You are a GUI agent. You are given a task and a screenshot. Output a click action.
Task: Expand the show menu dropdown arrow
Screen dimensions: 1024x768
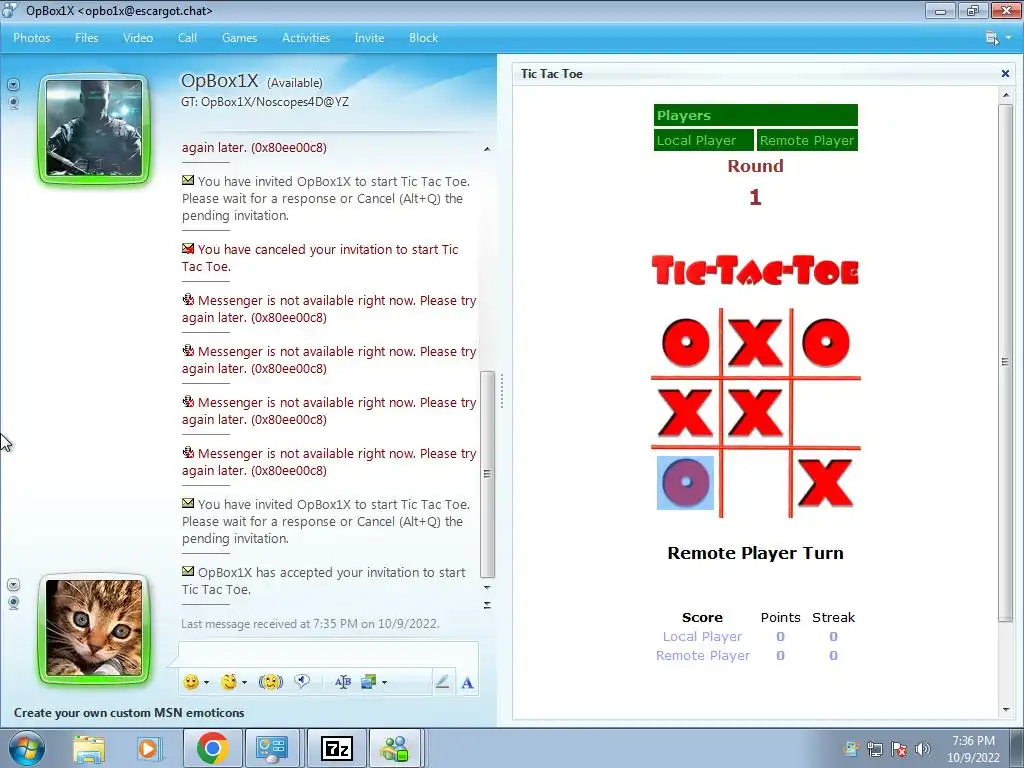click(1008, 38)
